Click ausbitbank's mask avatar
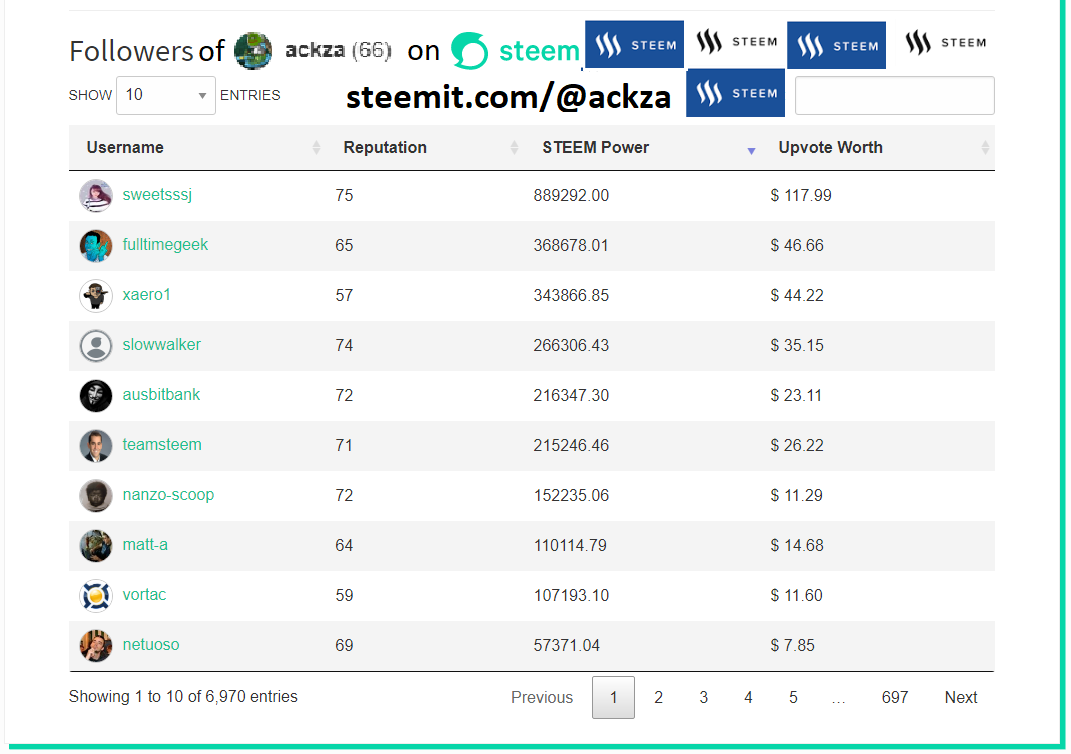The width and height of the screenshot is (1071, 754). coord(96,395)
